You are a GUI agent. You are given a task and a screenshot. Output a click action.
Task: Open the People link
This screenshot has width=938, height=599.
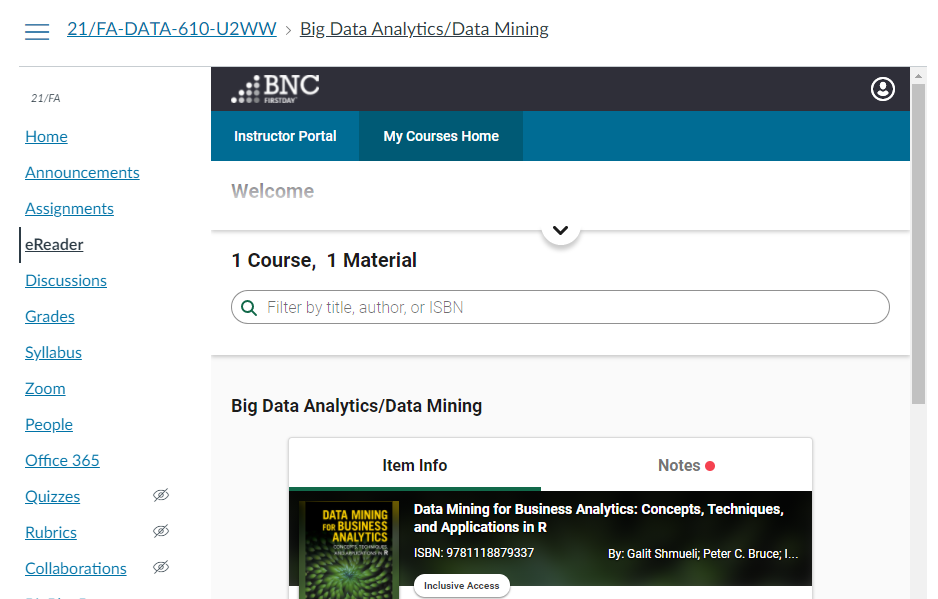[x=48, y=424]
